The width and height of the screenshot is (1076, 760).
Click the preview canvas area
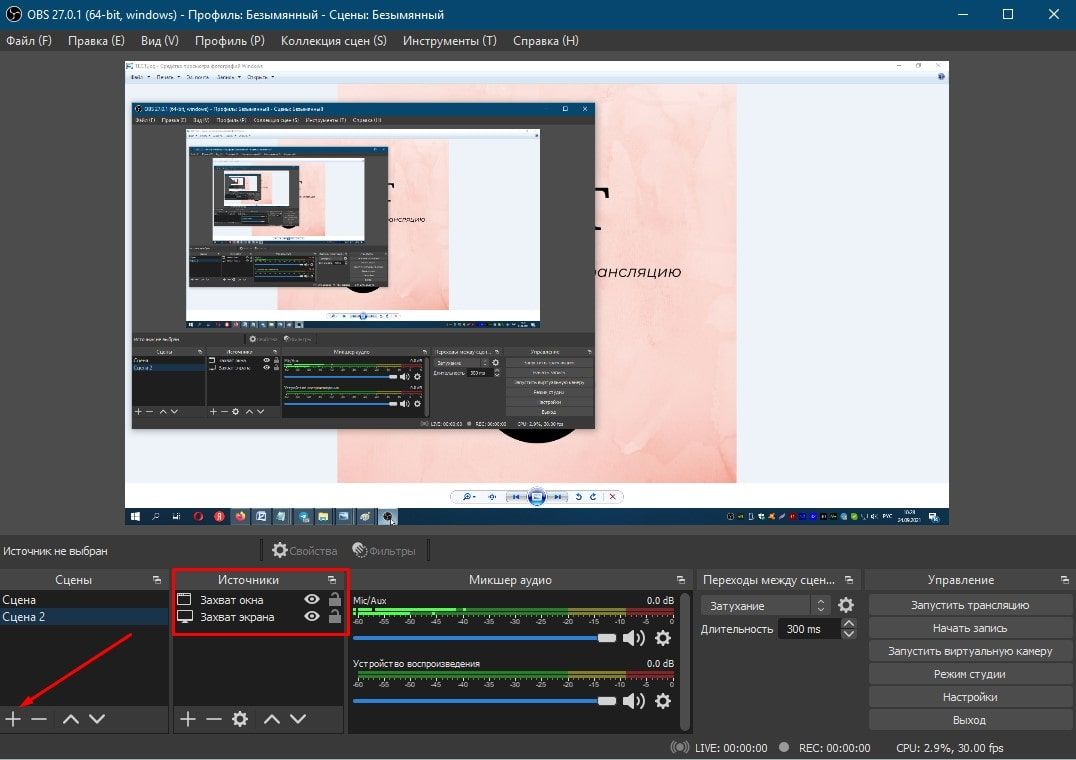pyautogui.click(x=537, y=293)
